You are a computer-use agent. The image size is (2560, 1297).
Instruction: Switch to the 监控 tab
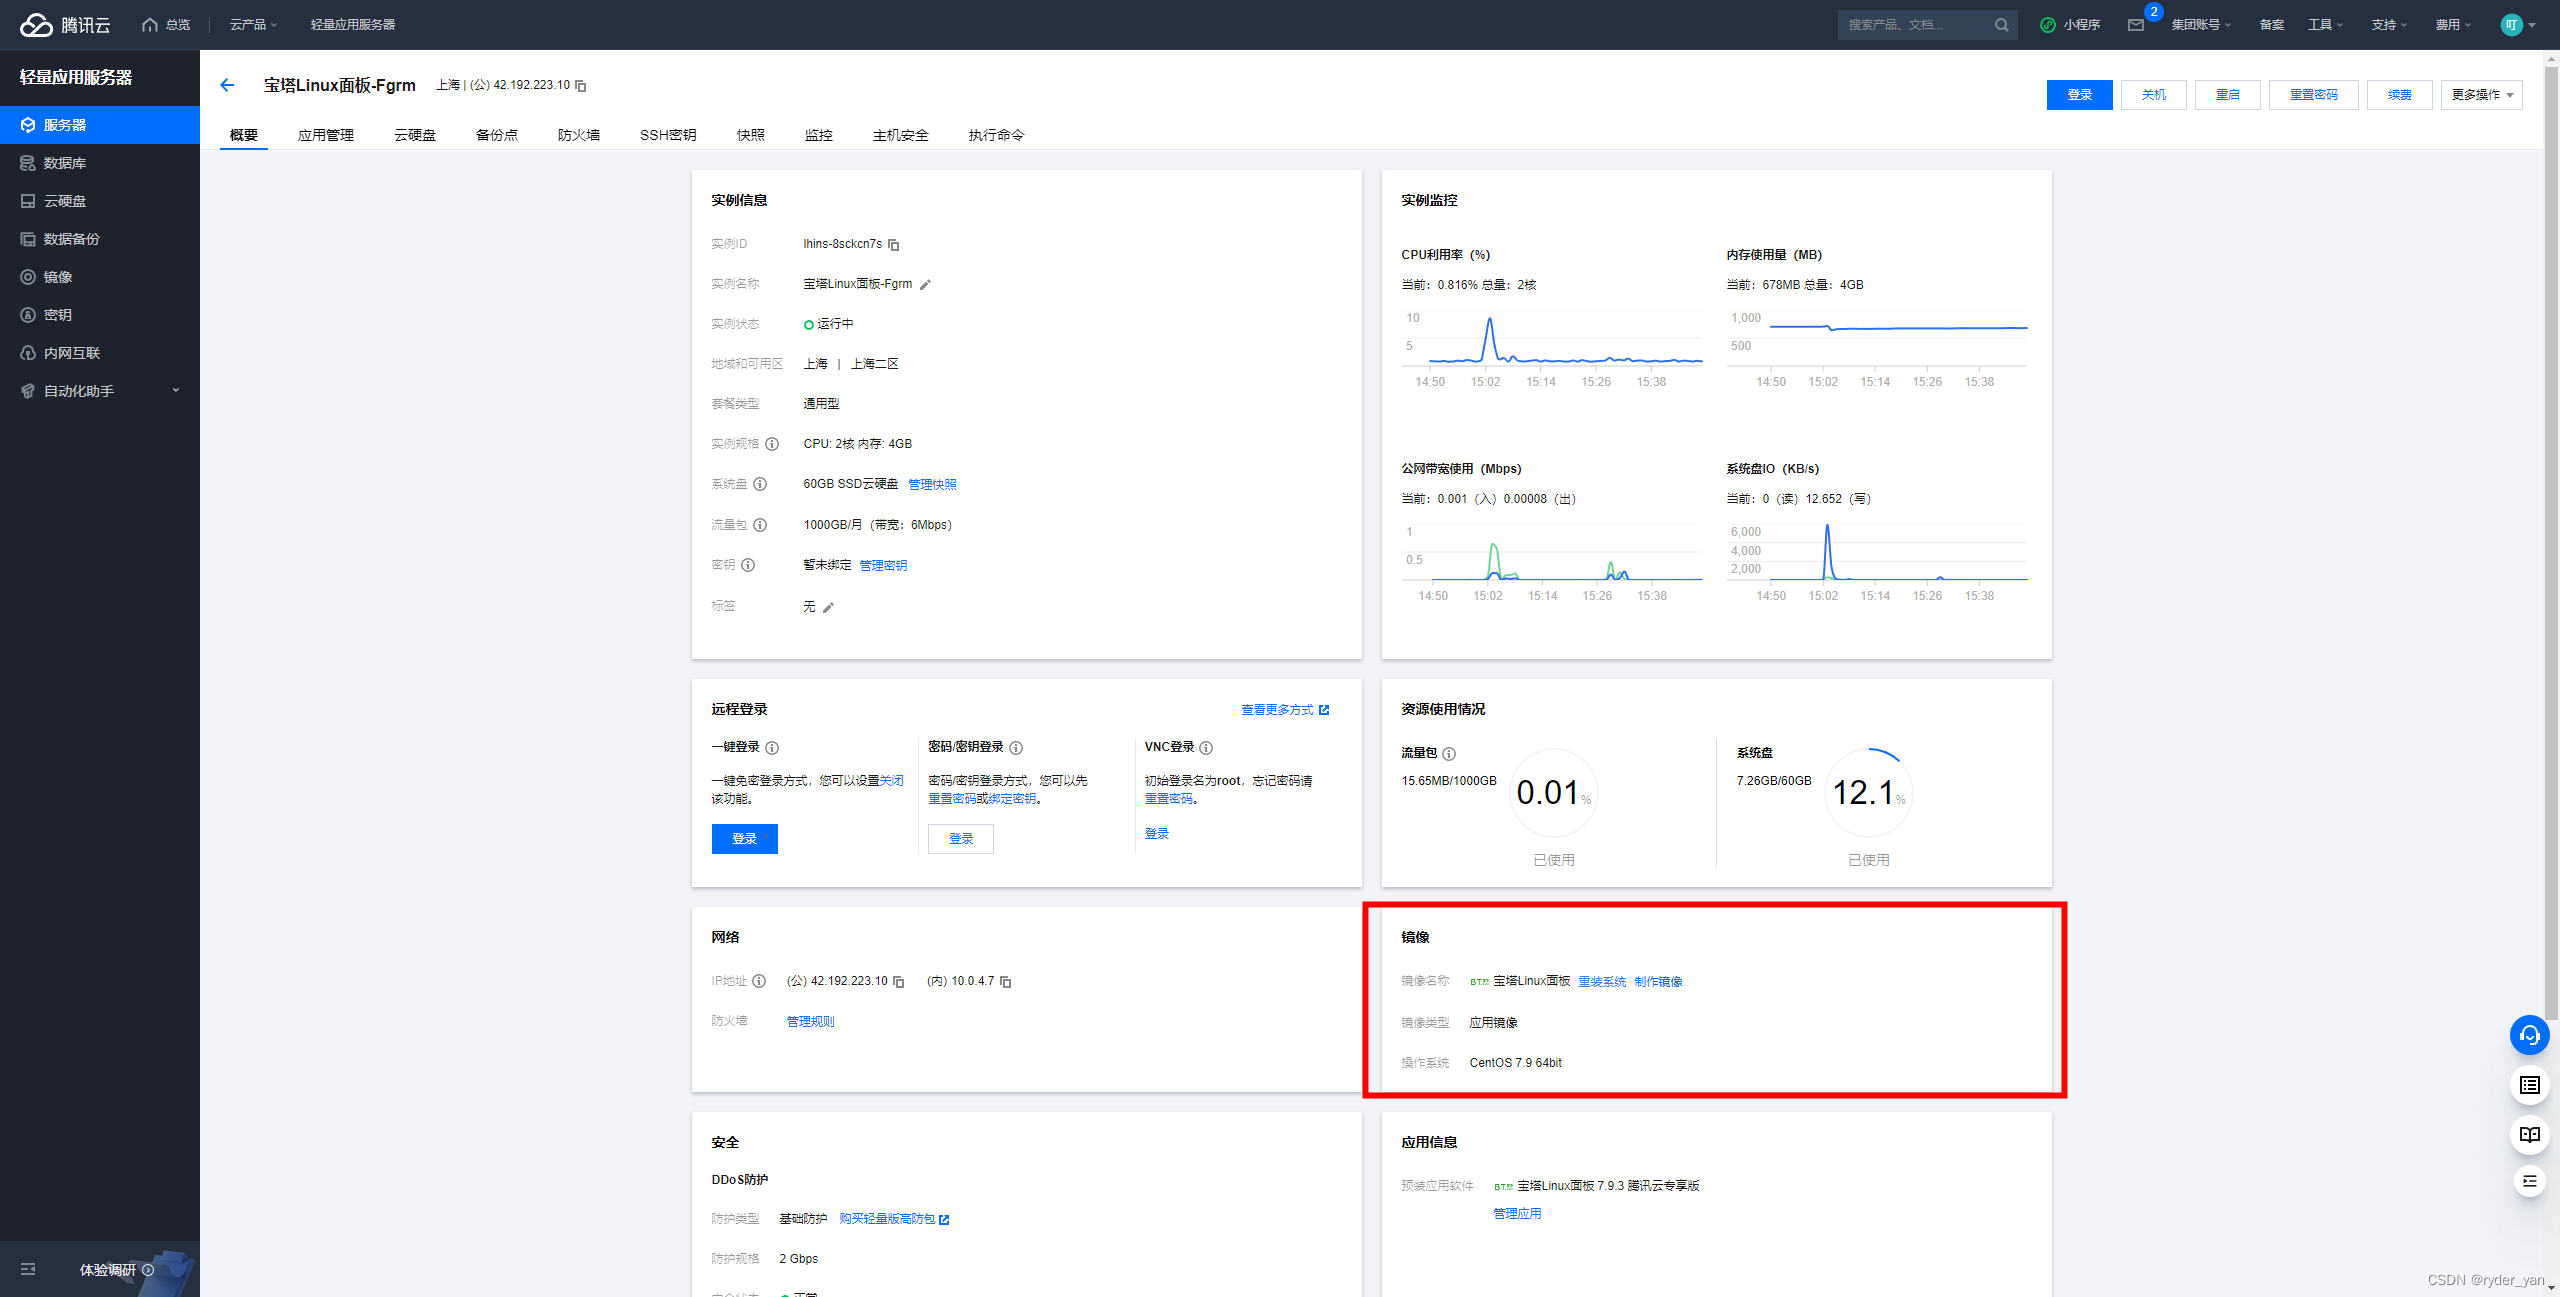pyautogui.click(x=819, y=135)
